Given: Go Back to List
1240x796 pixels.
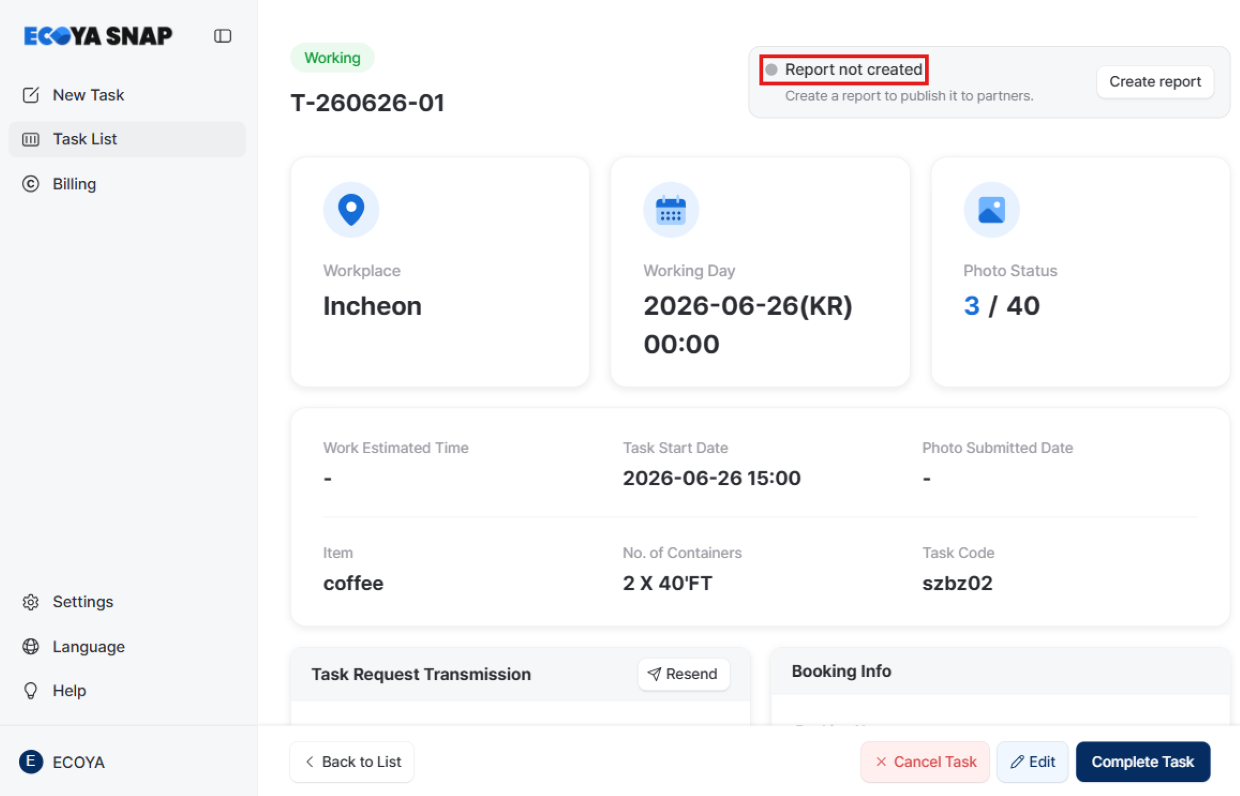Looking at the screenshot, I should [x=352, y=762].
